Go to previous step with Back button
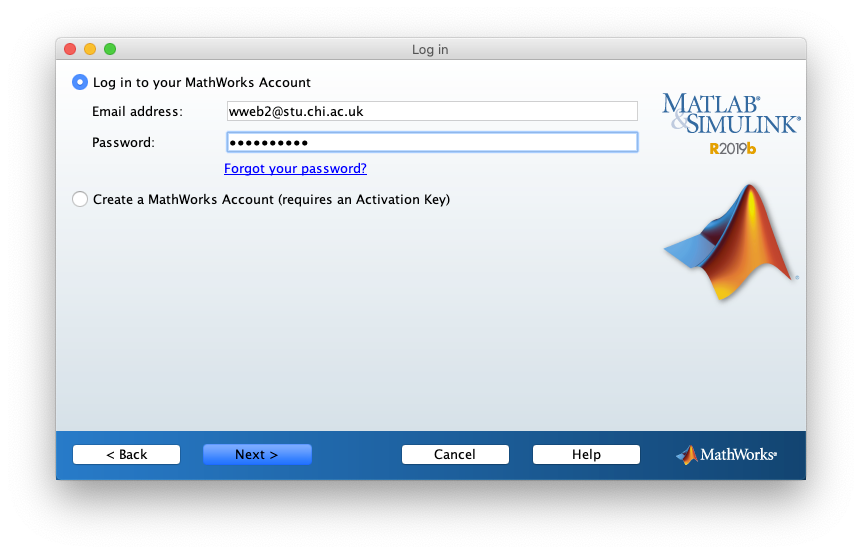 pos(126,455)
